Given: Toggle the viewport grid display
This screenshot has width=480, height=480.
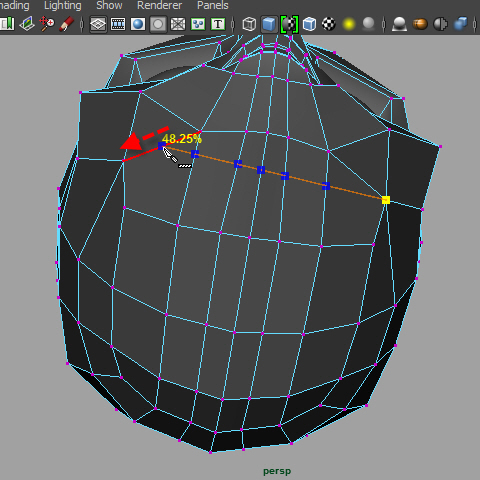Looking at the screenshot, I should 98,24.
